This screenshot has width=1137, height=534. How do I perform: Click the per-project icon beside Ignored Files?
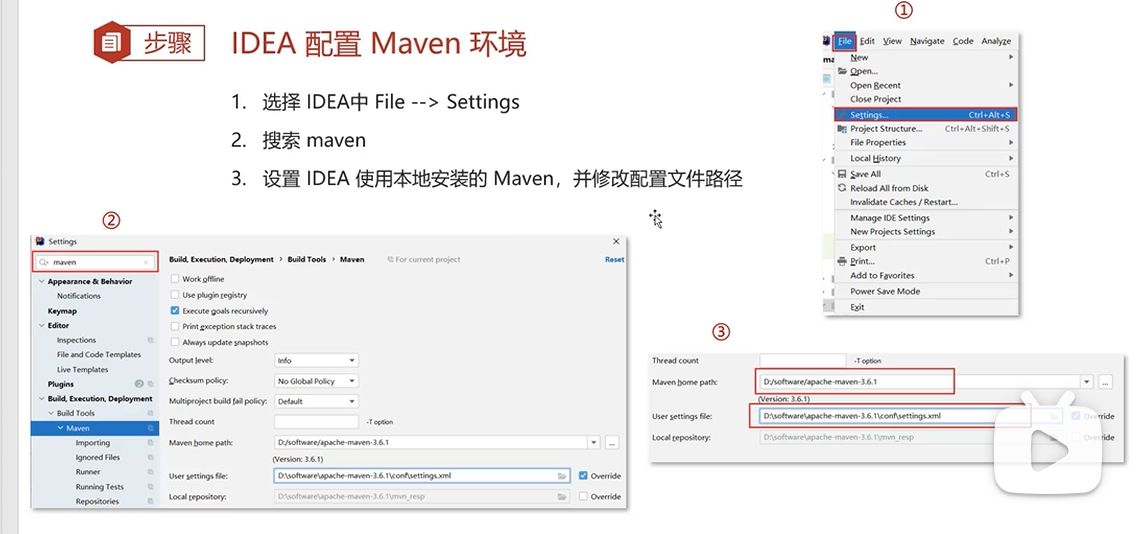[150, 458]
